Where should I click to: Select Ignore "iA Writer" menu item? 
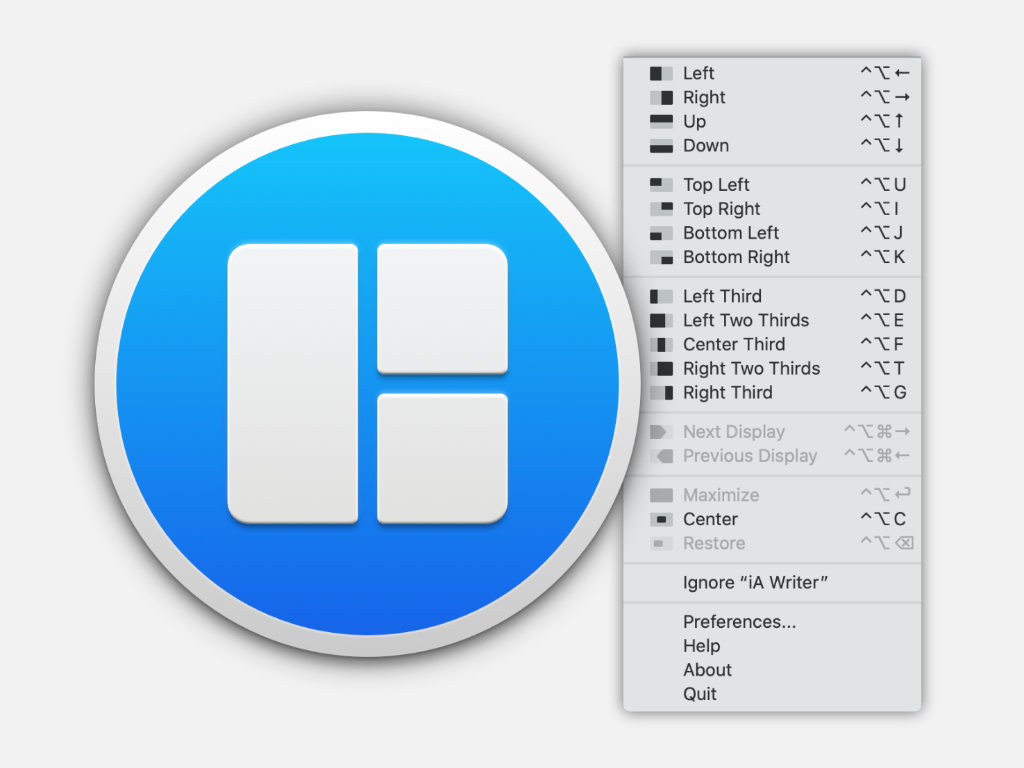[772, 583]
